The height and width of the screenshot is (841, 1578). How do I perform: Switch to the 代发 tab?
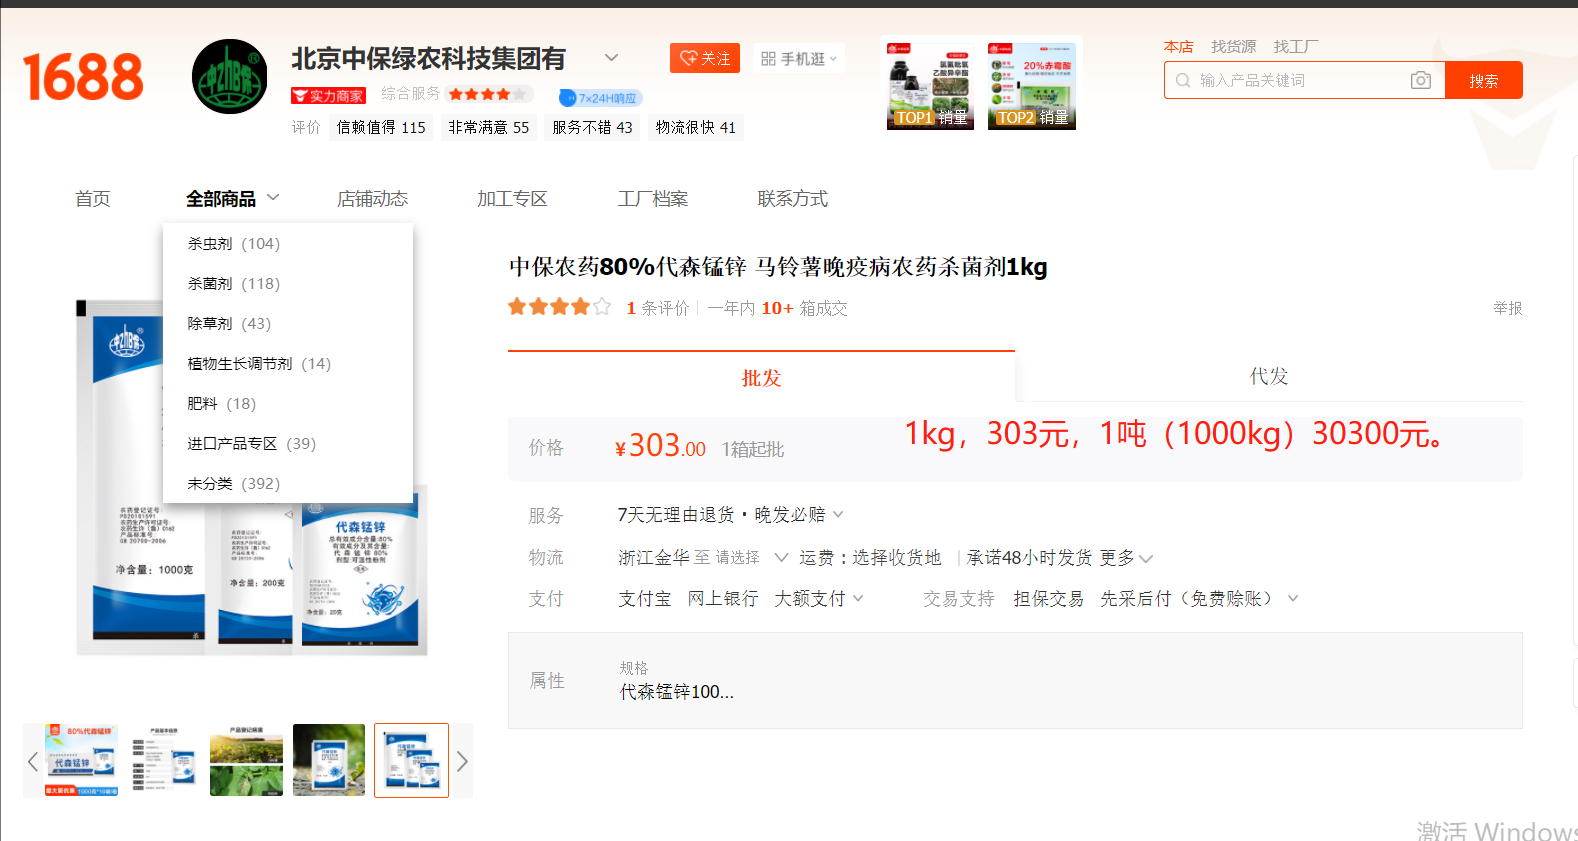pos(1269,376)
